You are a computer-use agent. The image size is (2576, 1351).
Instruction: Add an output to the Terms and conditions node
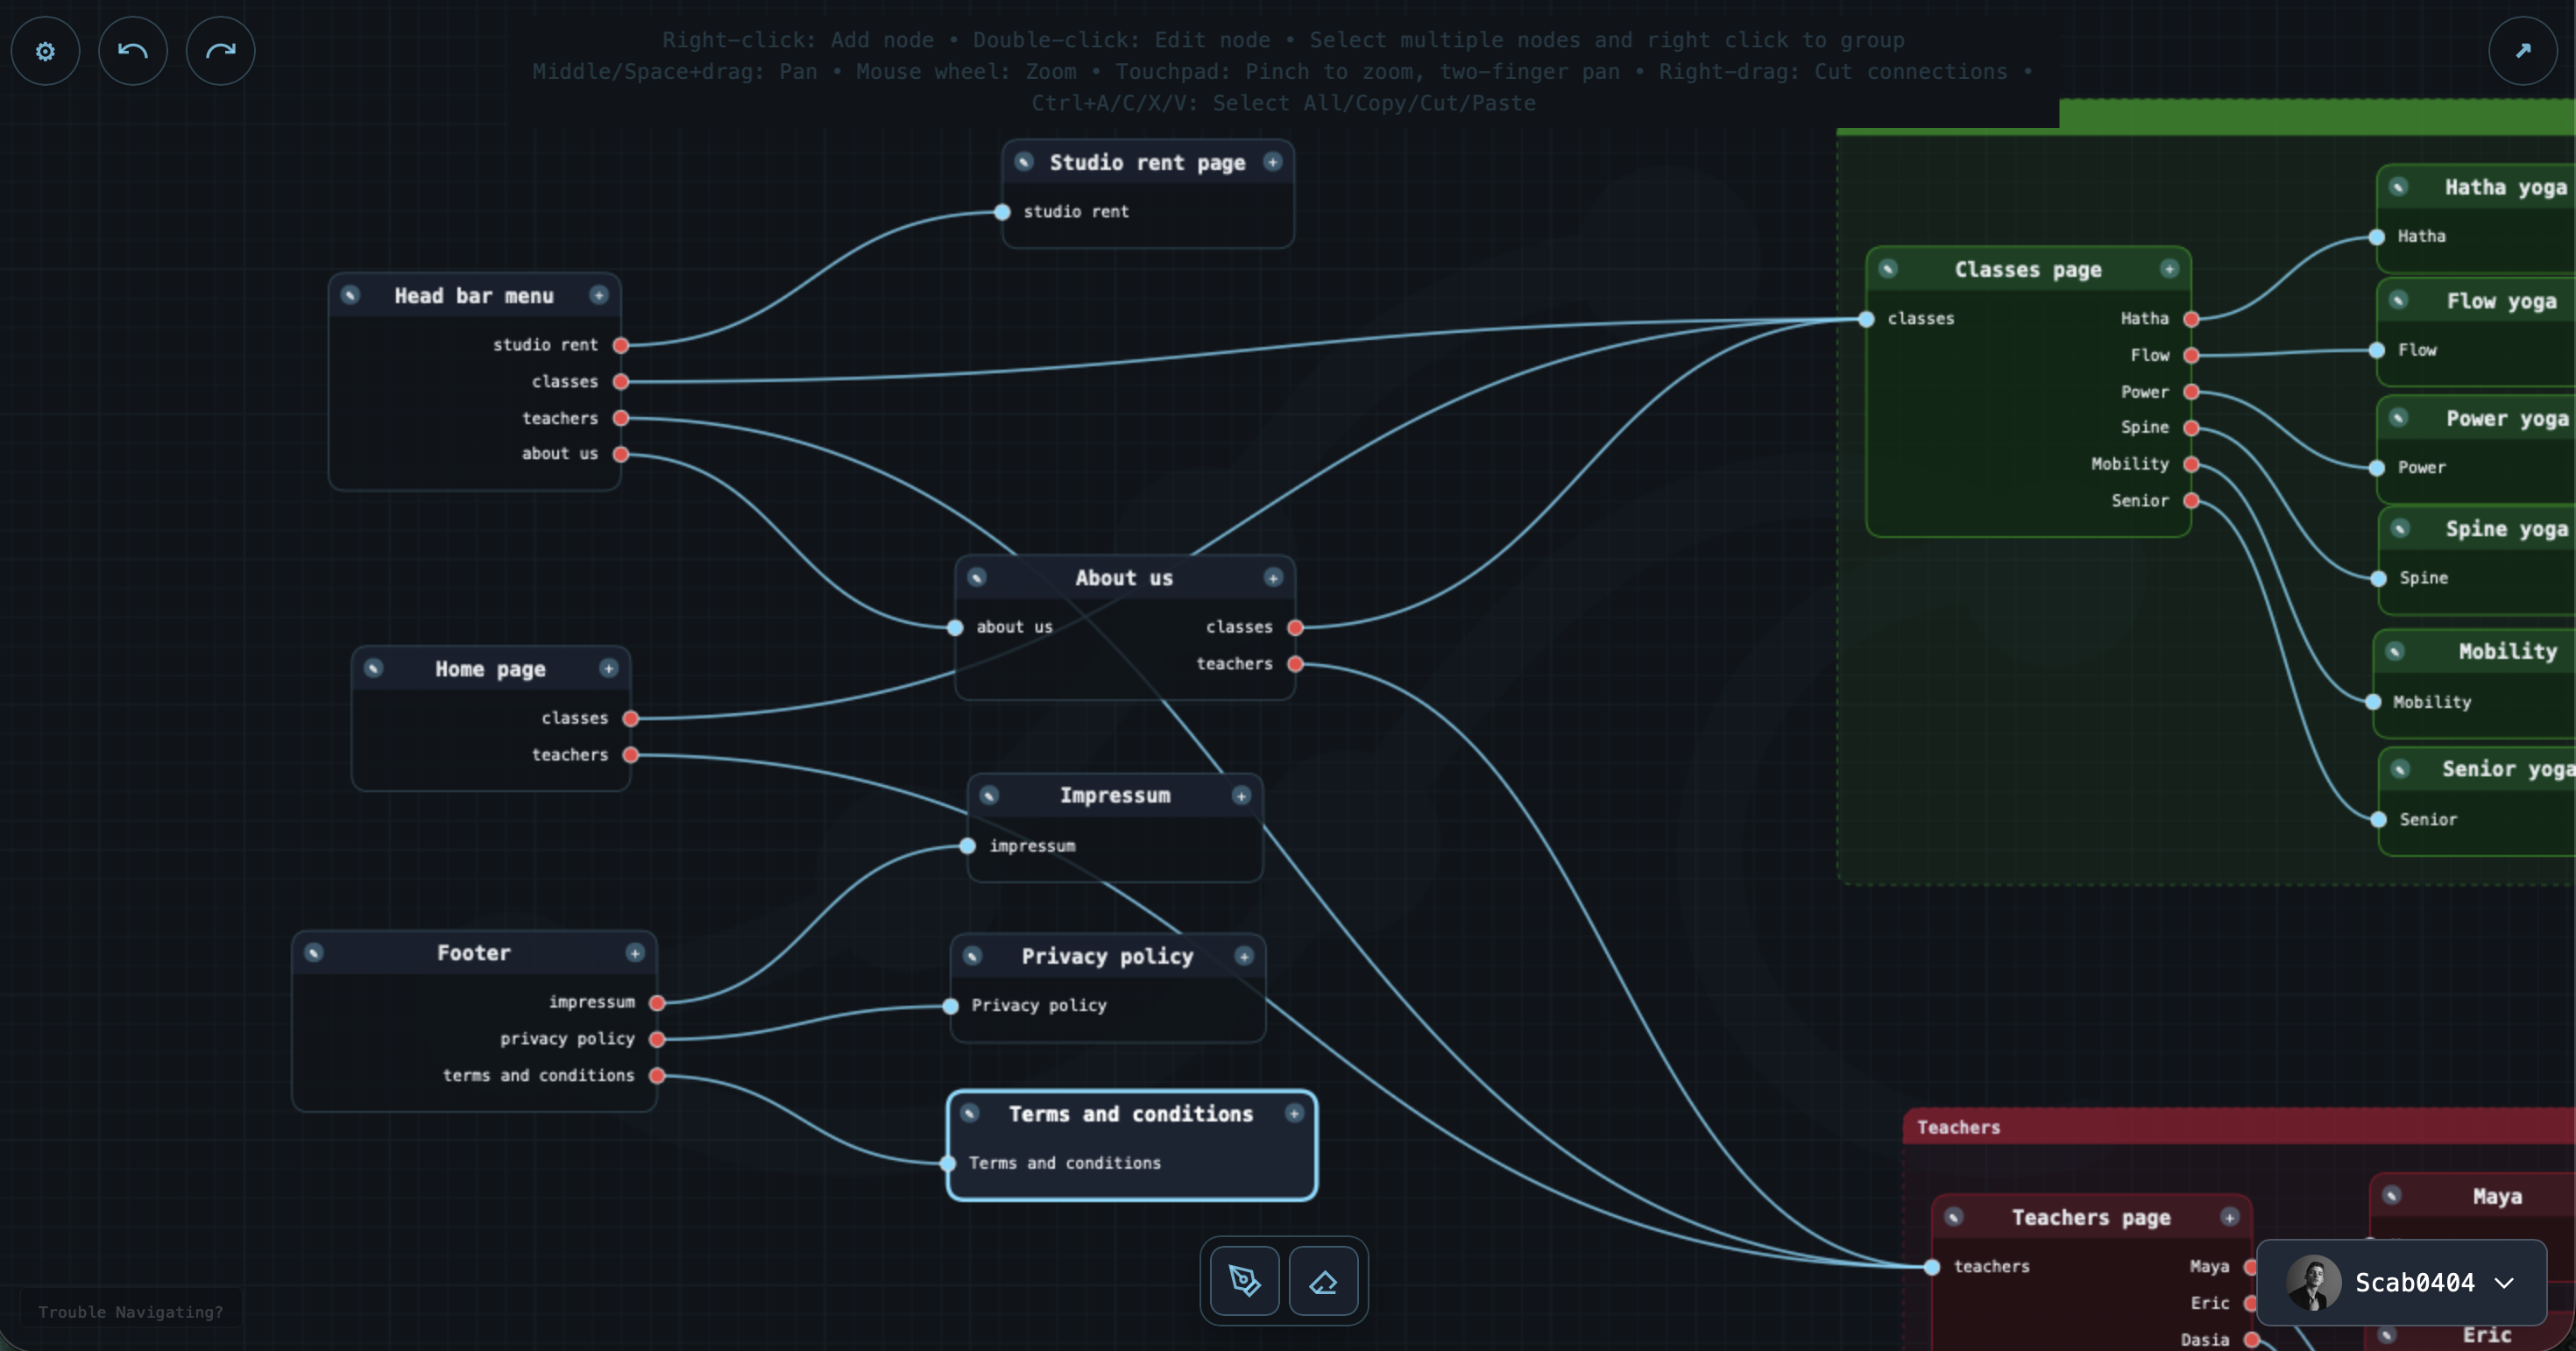click(x=1293, y=1113)
